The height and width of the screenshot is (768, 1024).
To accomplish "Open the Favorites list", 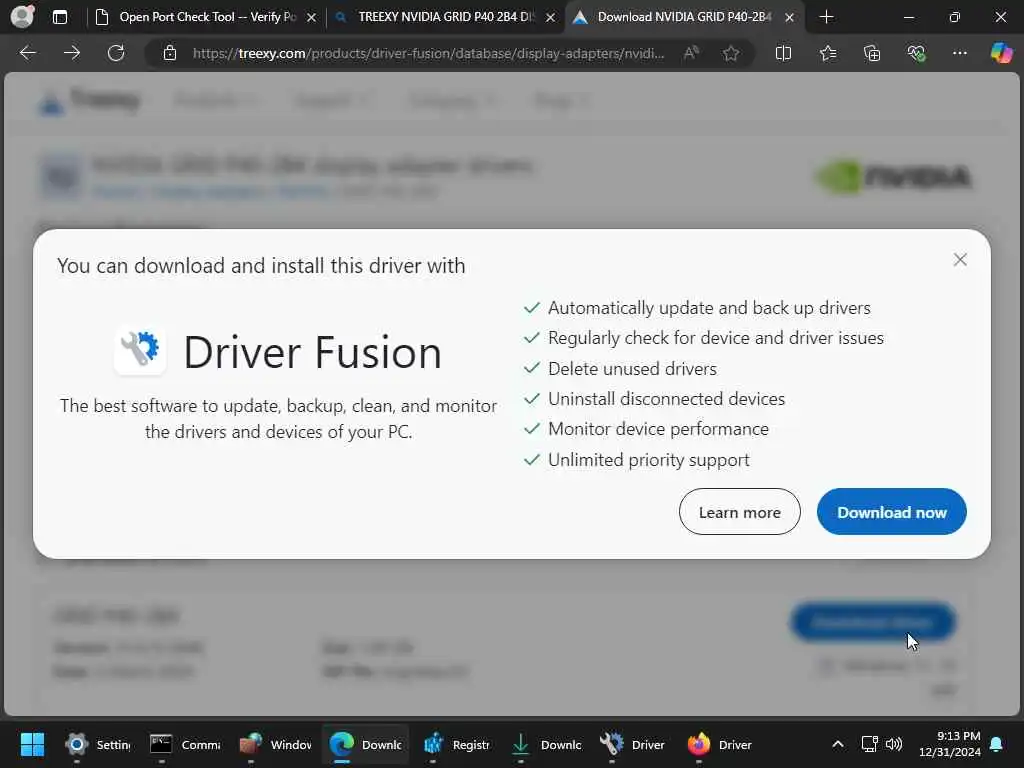I will [x=827, y=53].
